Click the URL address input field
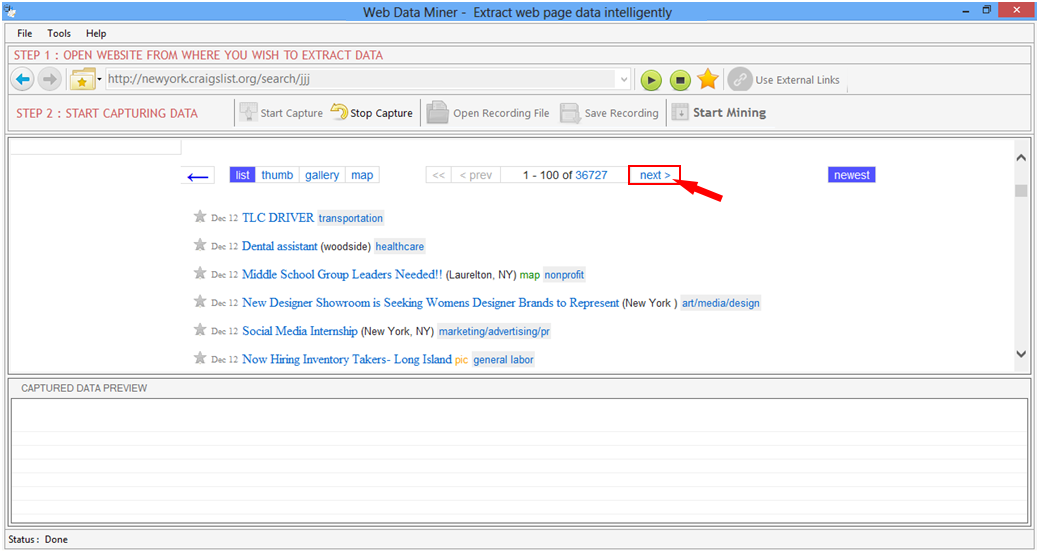The image size is (1039, 551). (x=360, y=80)
